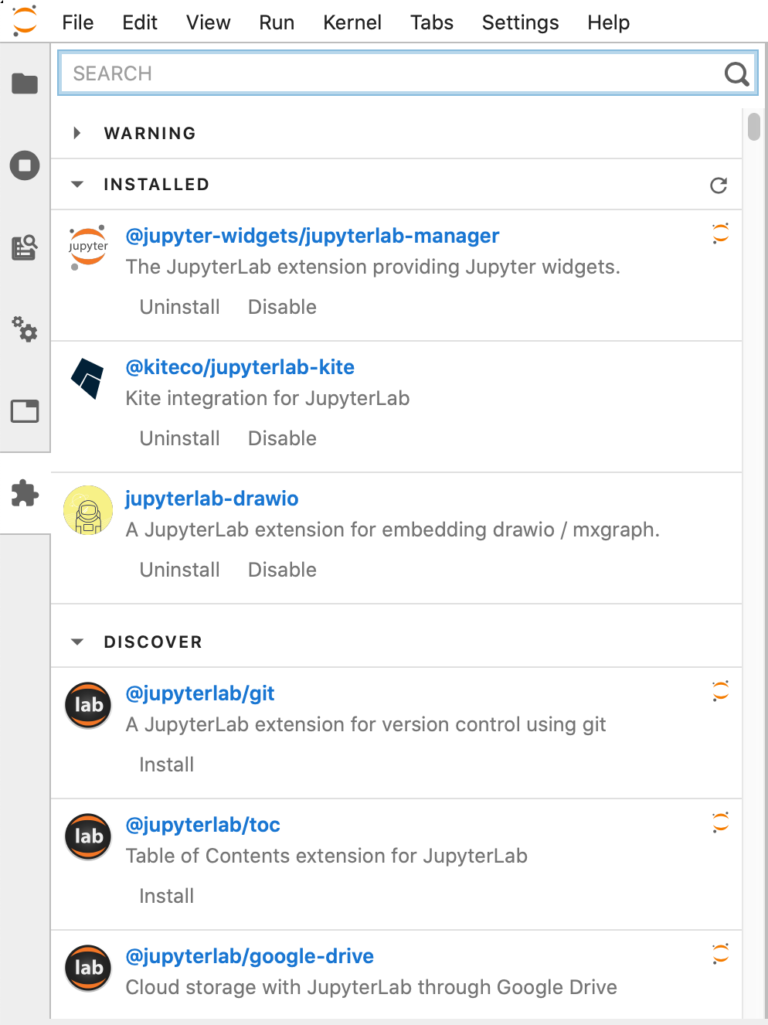The image size is (768, 1025).
Task: Collapse the Installed section
Action: click(x=78, y=184)
